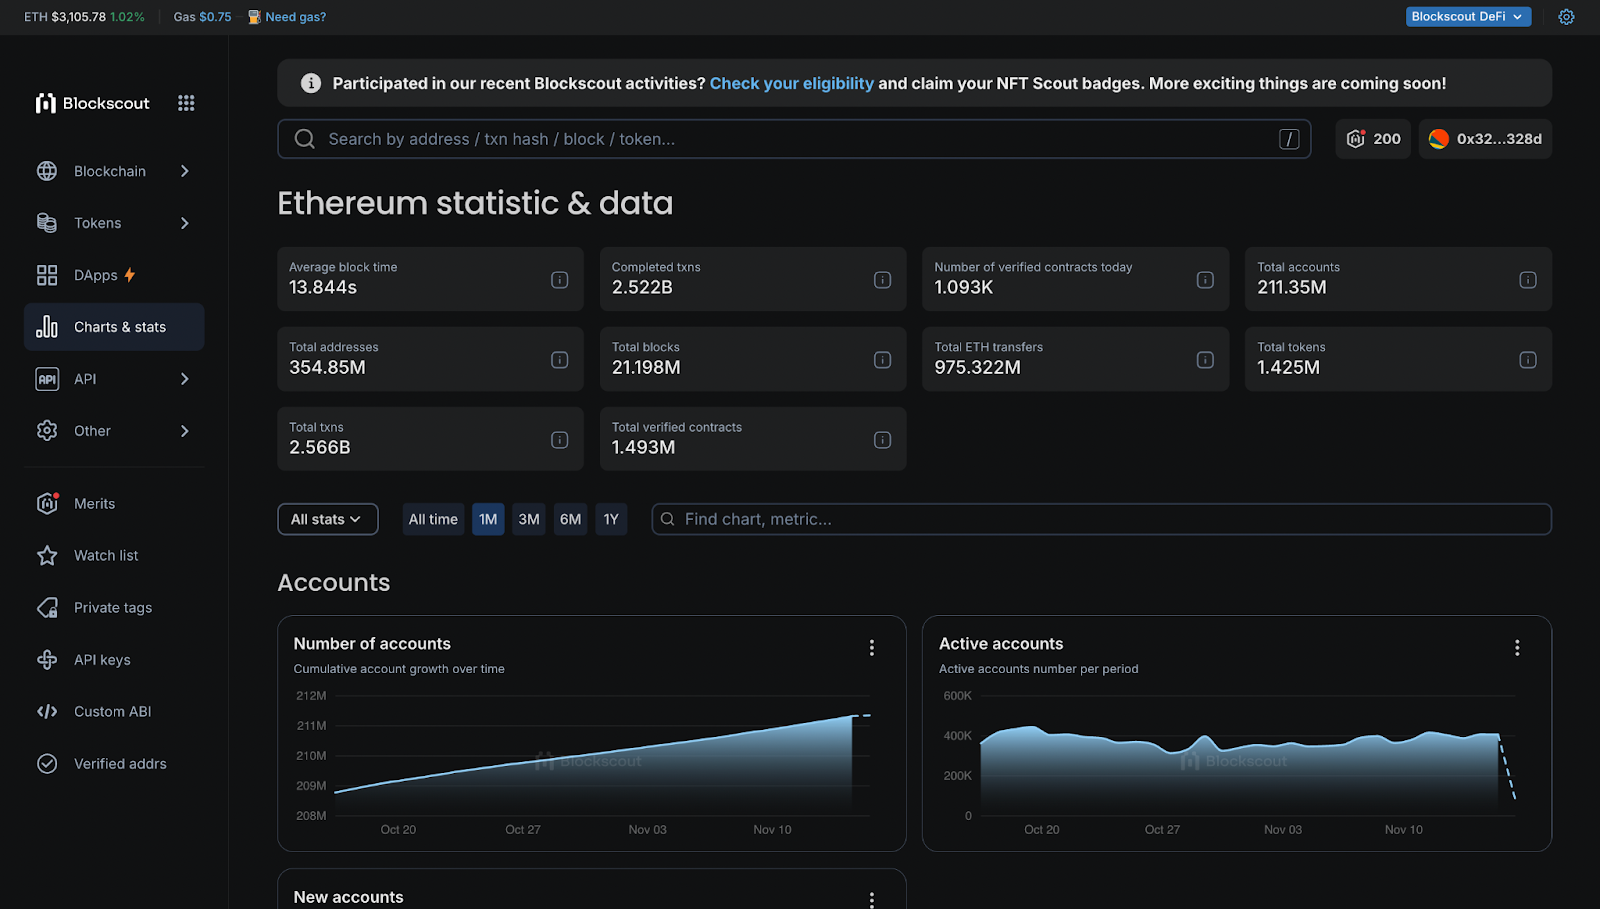The image size is (1600, 909).
Task: Click the slash shortcut badge in search bar
Action: (x=1289, y=139)
